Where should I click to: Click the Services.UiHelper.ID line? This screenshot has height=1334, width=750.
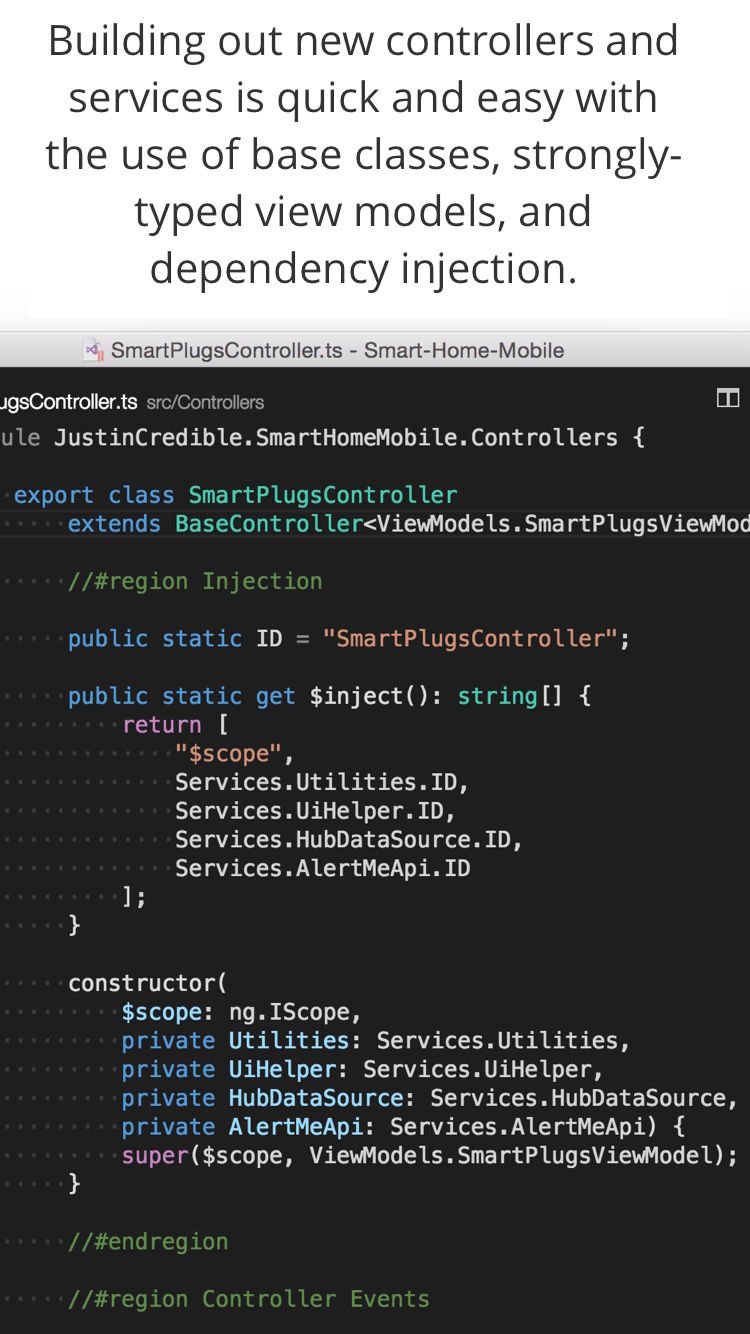coord(315,811)
